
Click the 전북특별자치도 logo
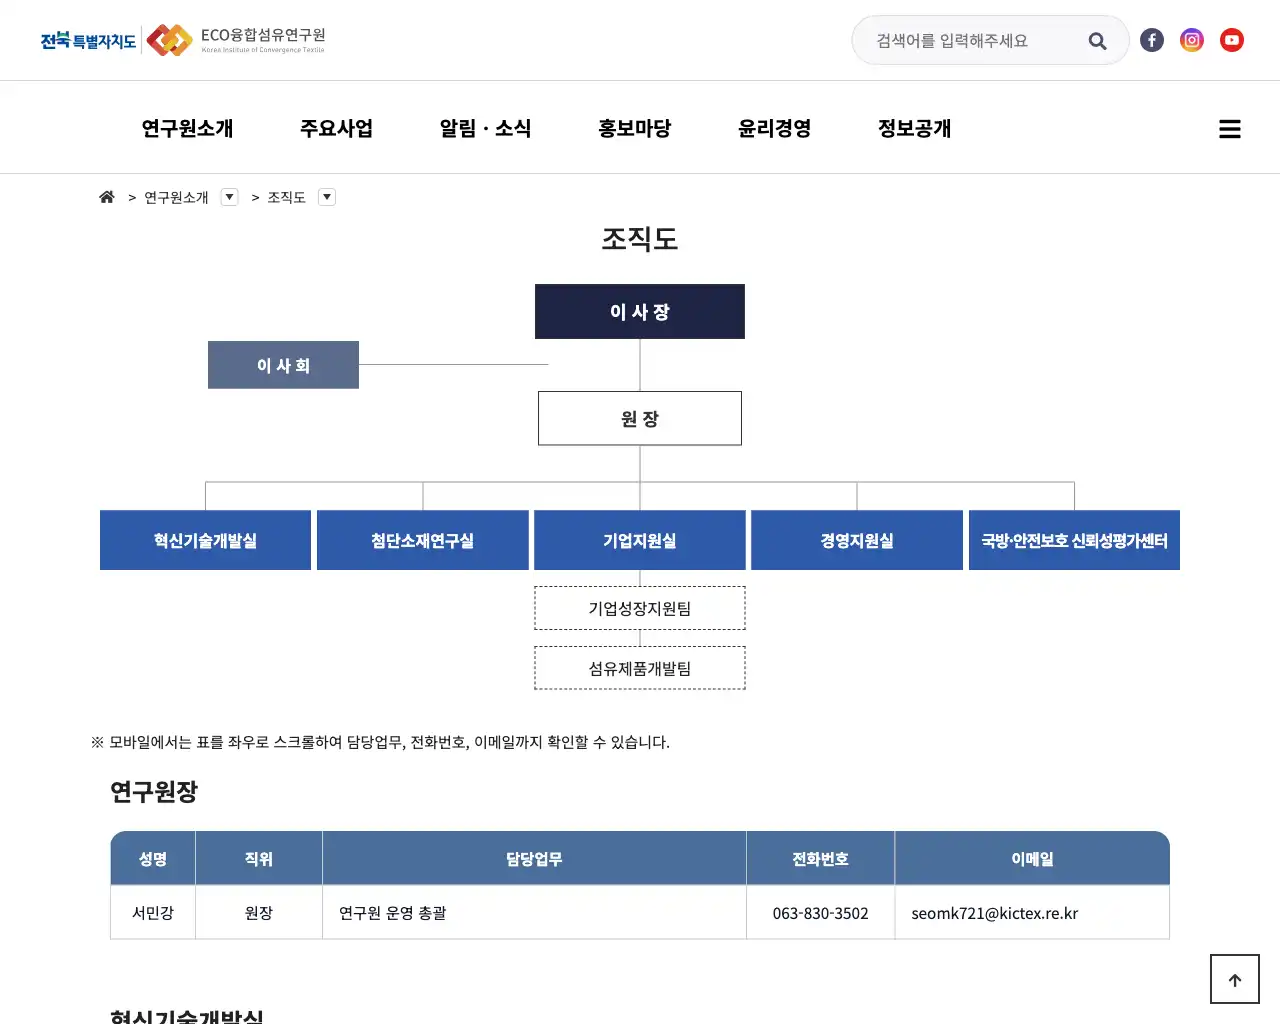click(x=88, y=40)
